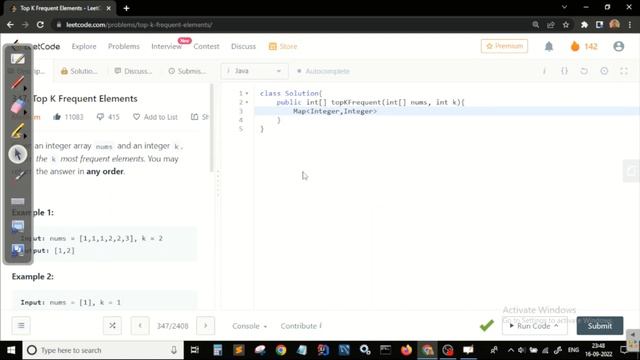Image resolution: width=640 pixels, height=360 pixels.
Task: Expand the Console panel
Action: click(249, 326)
